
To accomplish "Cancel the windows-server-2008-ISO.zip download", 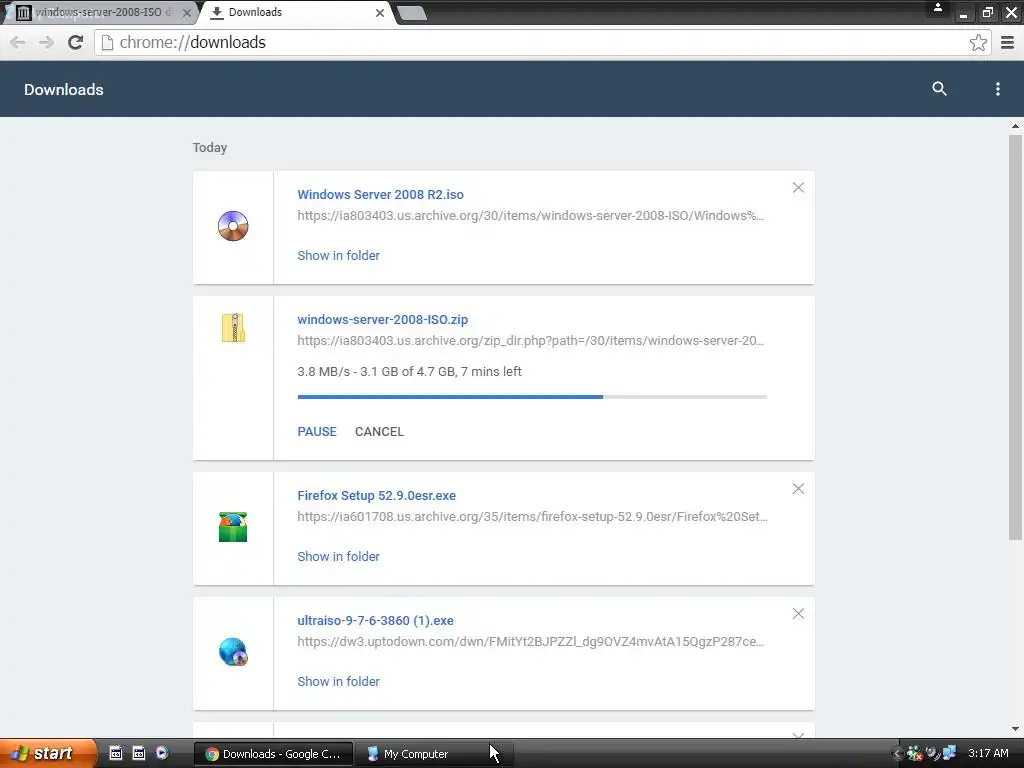I will coord(379,432).
